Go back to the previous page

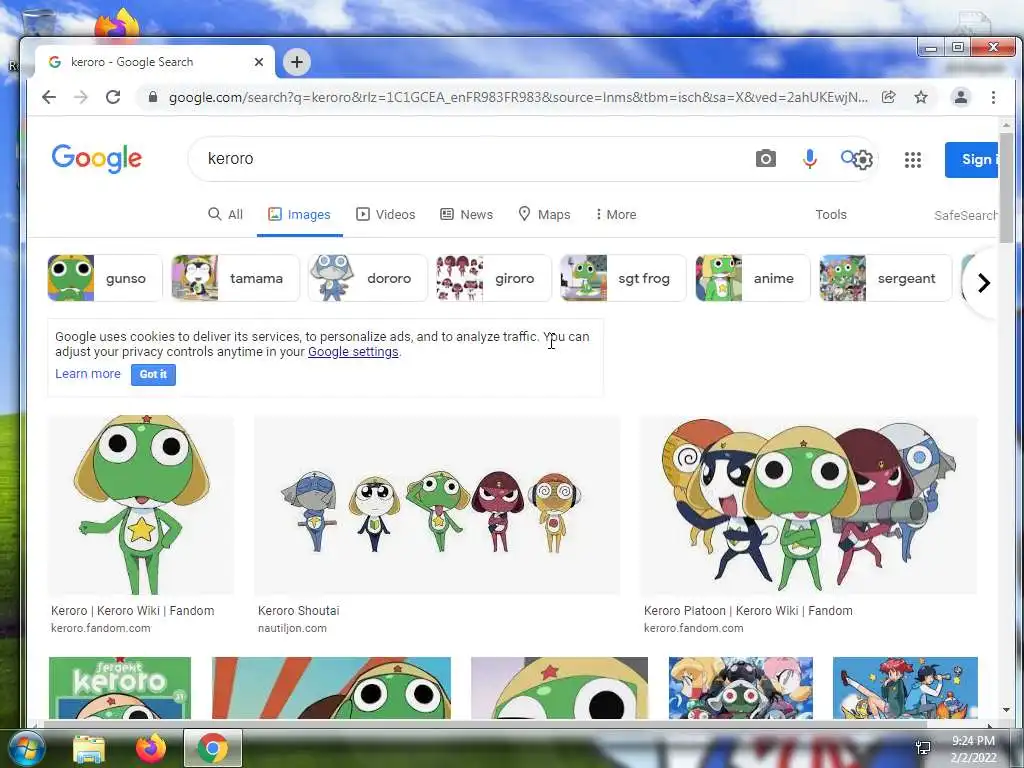[49, 97]
